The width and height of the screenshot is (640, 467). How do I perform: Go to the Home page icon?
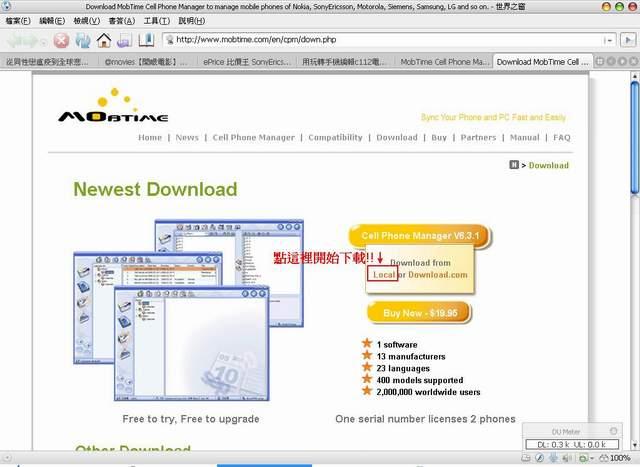tap(104, 40)
